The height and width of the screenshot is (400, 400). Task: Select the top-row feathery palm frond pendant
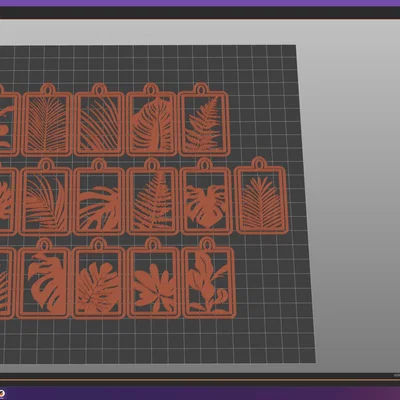pos(46,120)
